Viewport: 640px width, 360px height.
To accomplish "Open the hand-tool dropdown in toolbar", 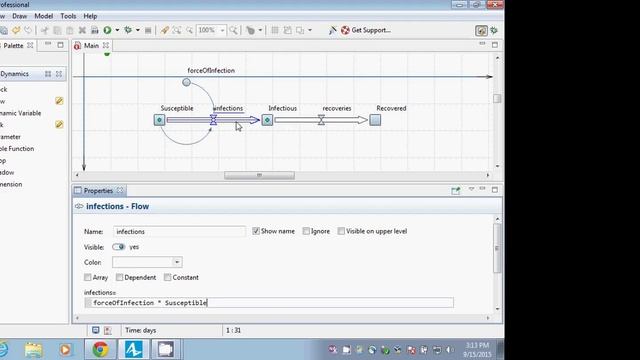I will 260,30.
